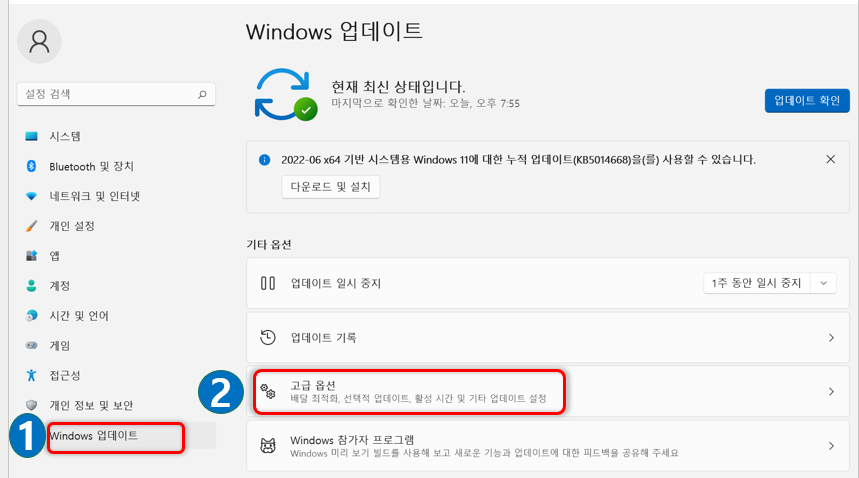Screen dimensions: 859x478
Task: Select 게임 in the sidebar
Action: pyautogui.click(x=116, y=345)
